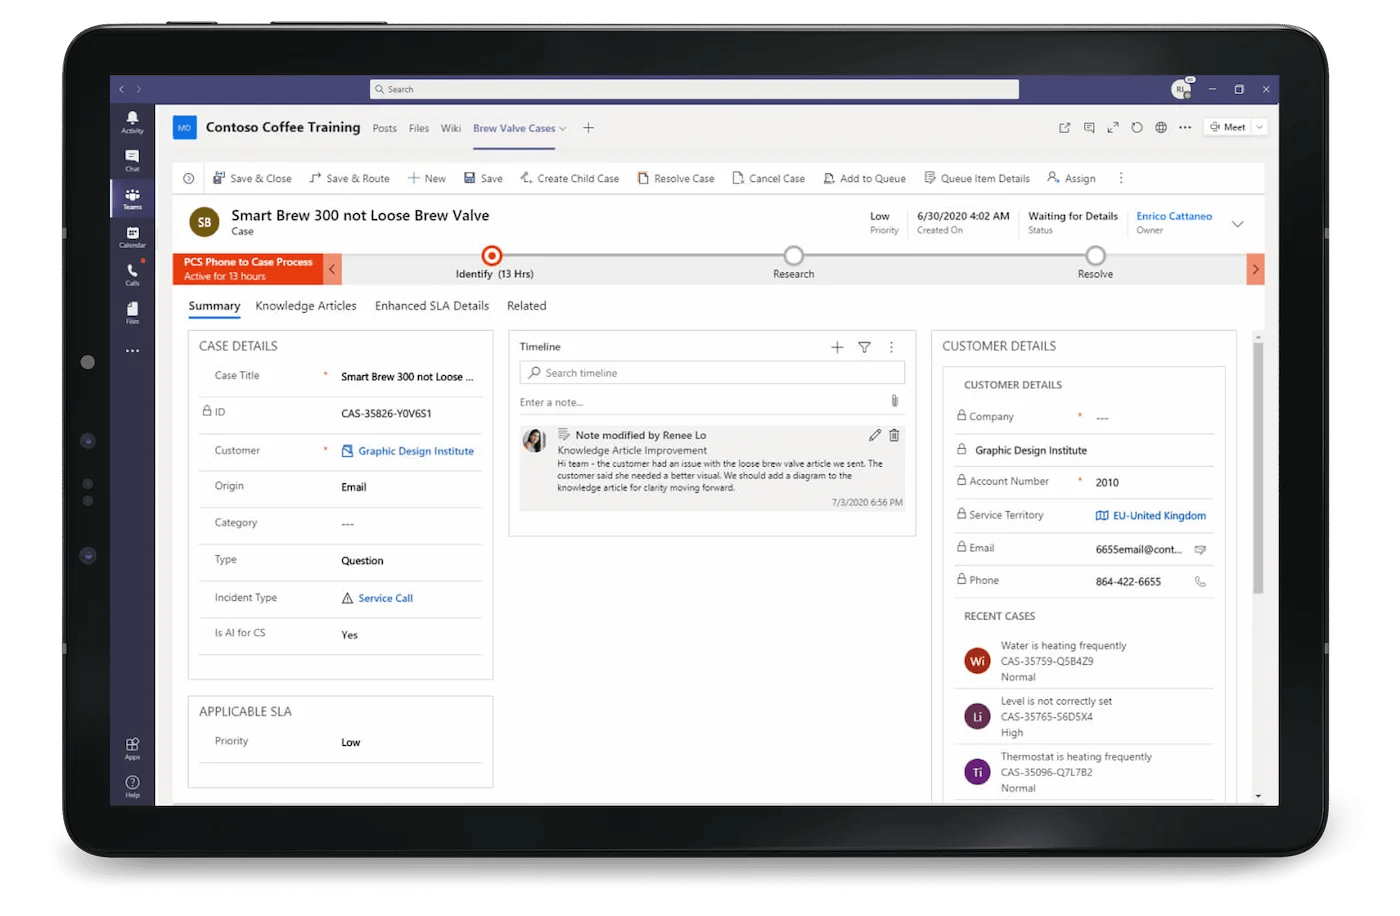
Task: Select the Resolve process stage
Action: 1095,256
